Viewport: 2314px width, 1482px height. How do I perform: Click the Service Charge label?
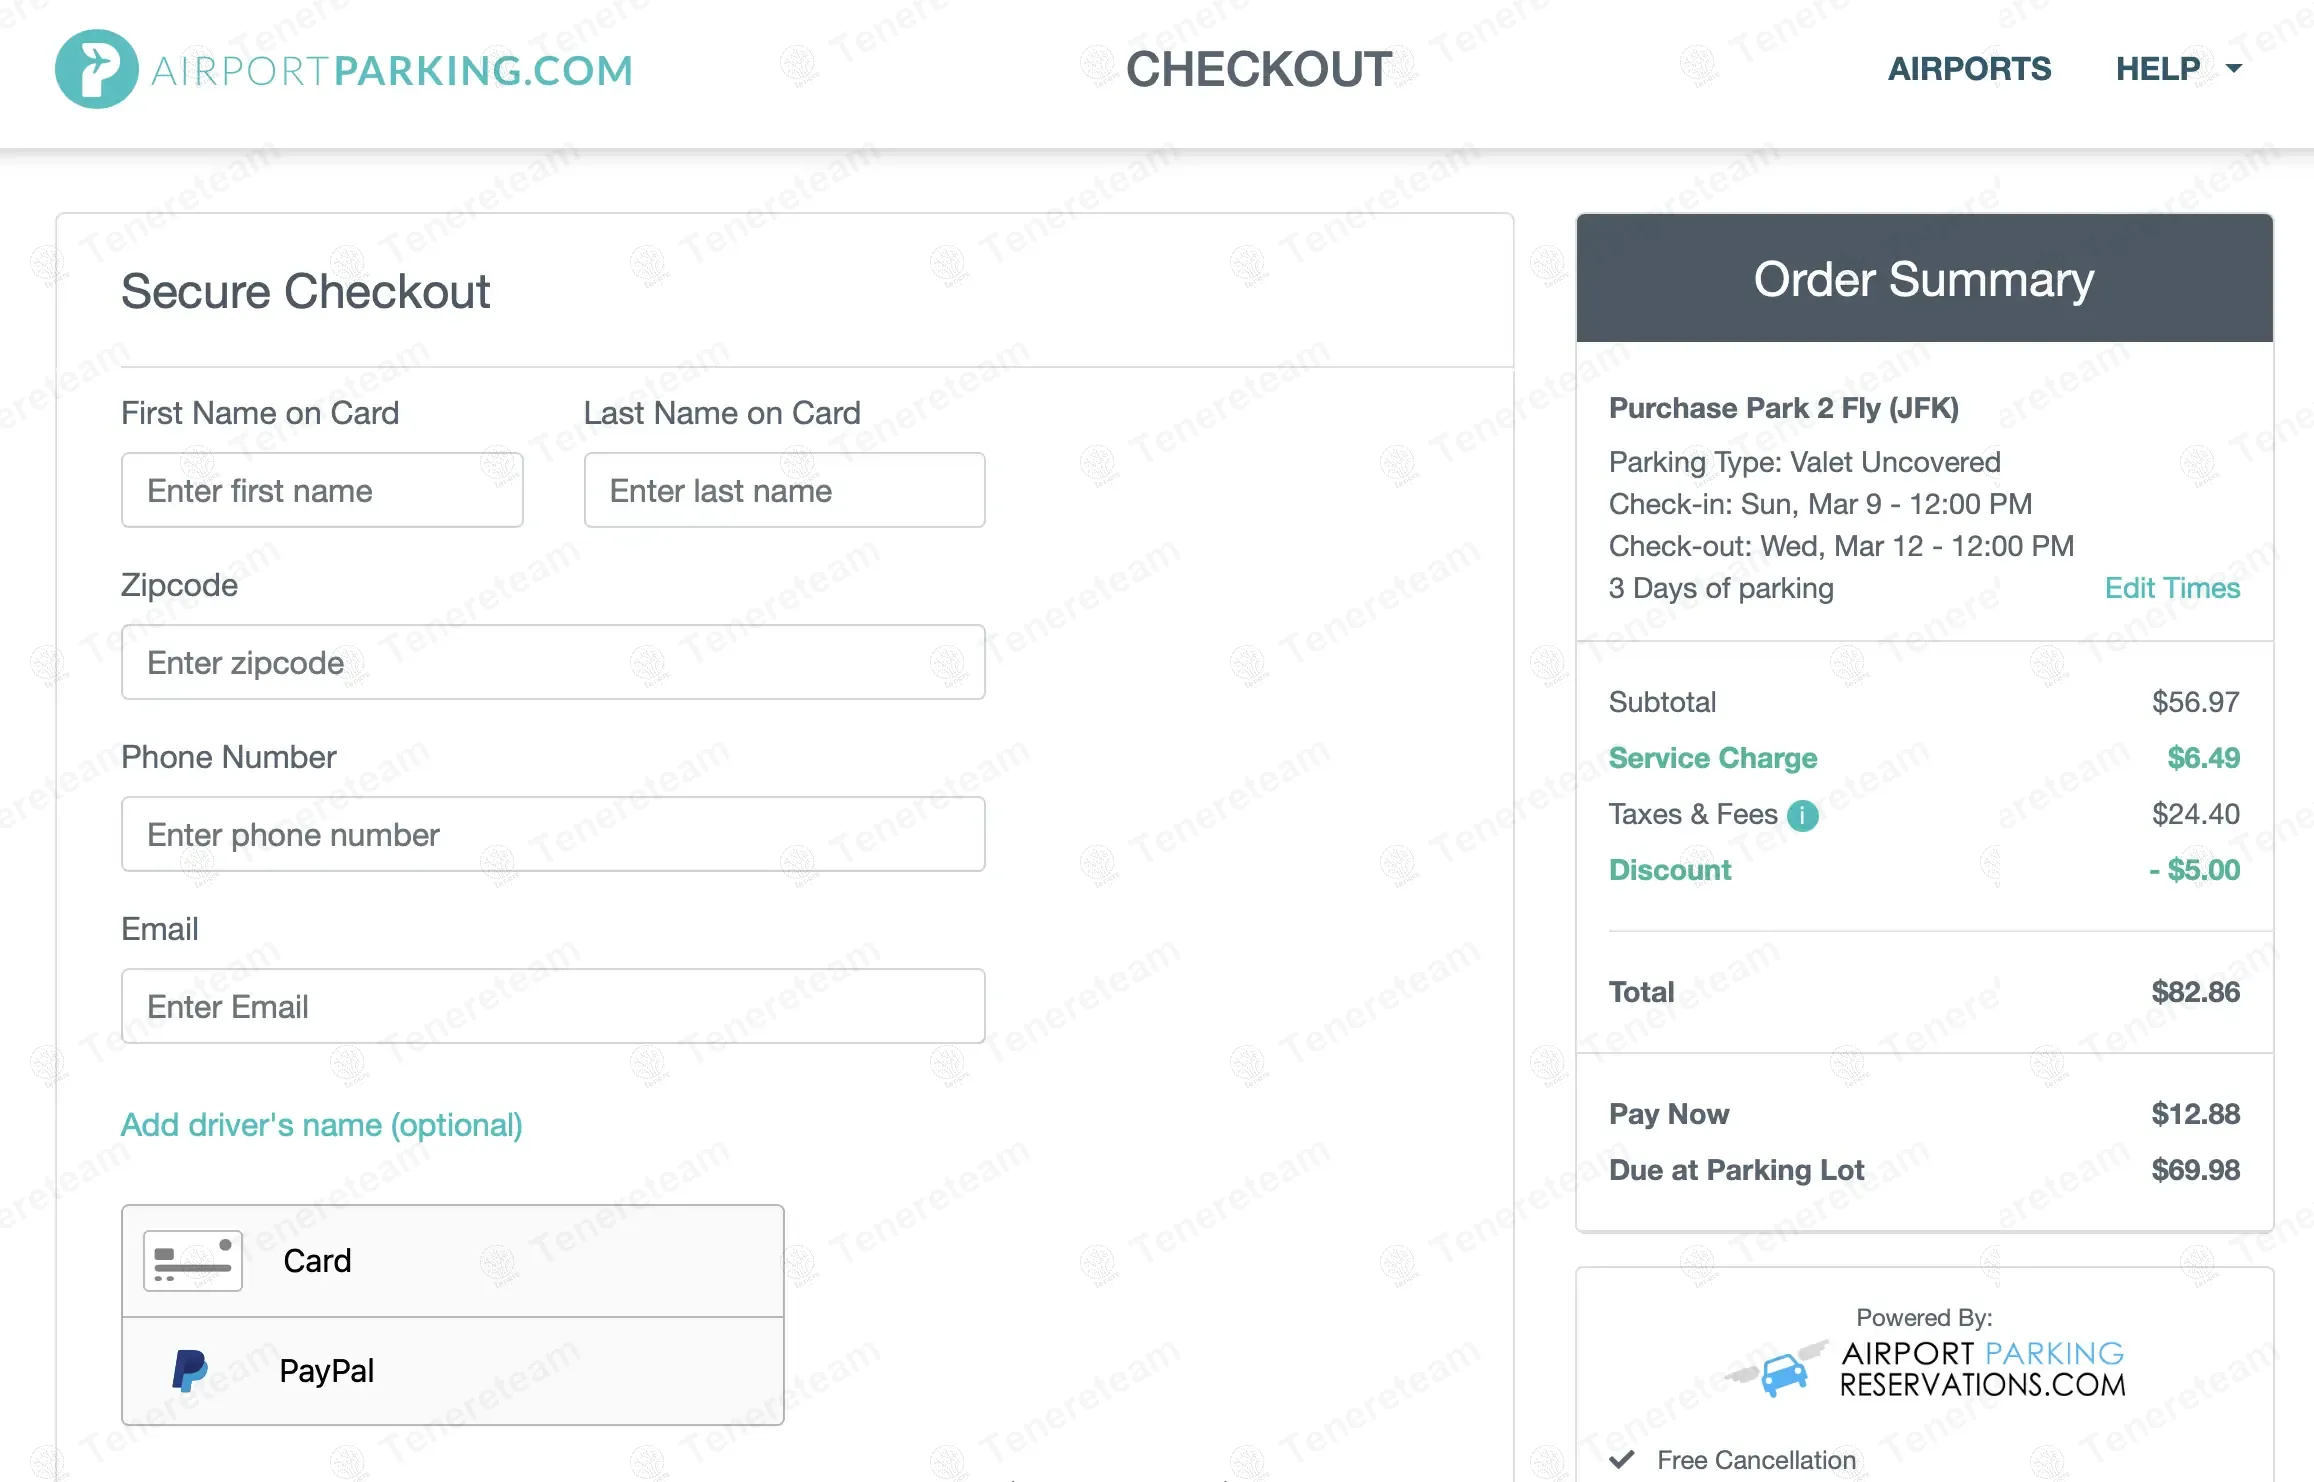tap(1712, 758)
